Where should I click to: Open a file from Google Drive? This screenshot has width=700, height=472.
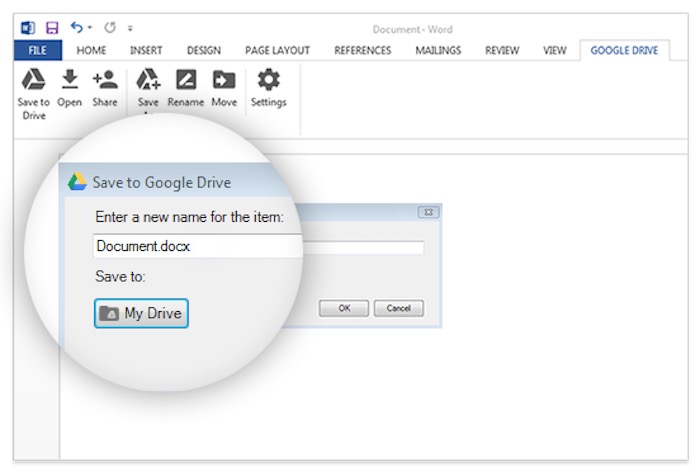point(70,88)
